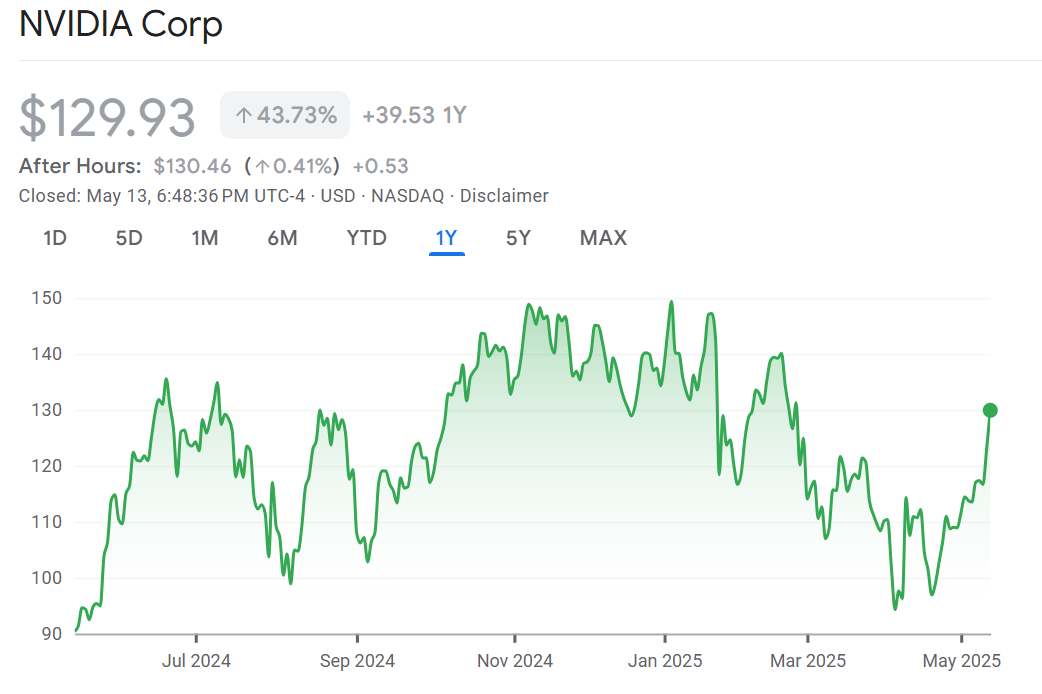Click the +39.53 1Y change text
Image resolution: width=1042 pixels, height=694 pixels.
point(414,115)
